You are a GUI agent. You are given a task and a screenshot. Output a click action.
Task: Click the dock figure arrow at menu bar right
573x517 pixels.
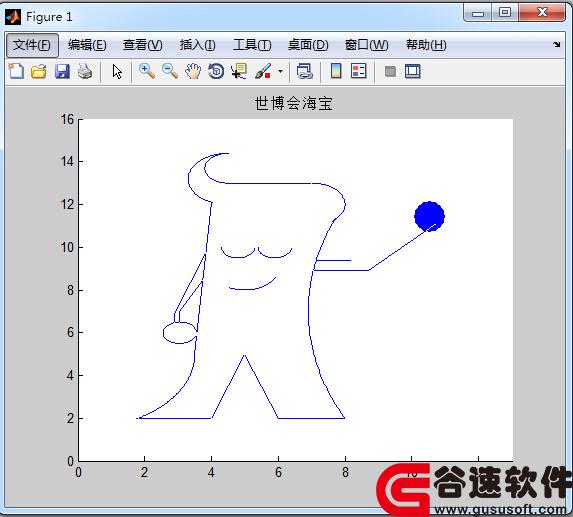[556, 45]
